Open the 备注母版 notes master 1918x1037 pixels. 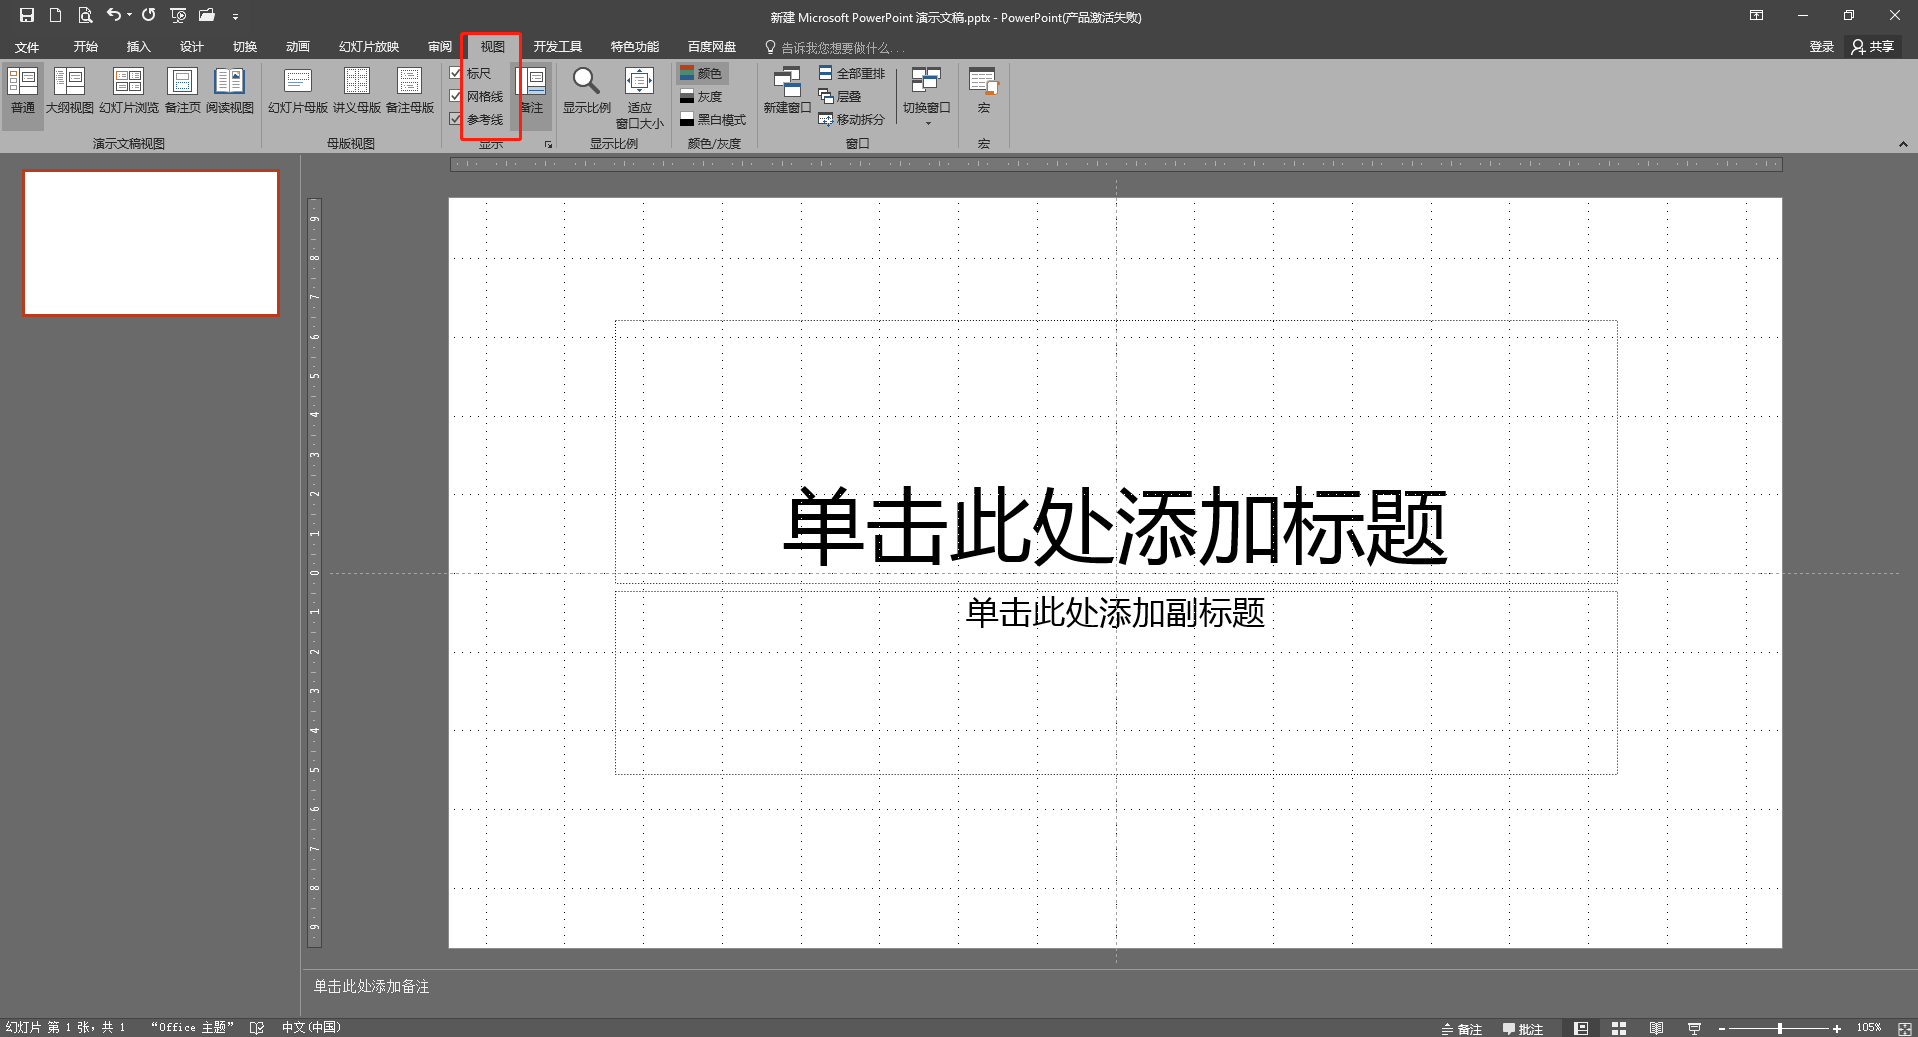click(x=410, y=90)
